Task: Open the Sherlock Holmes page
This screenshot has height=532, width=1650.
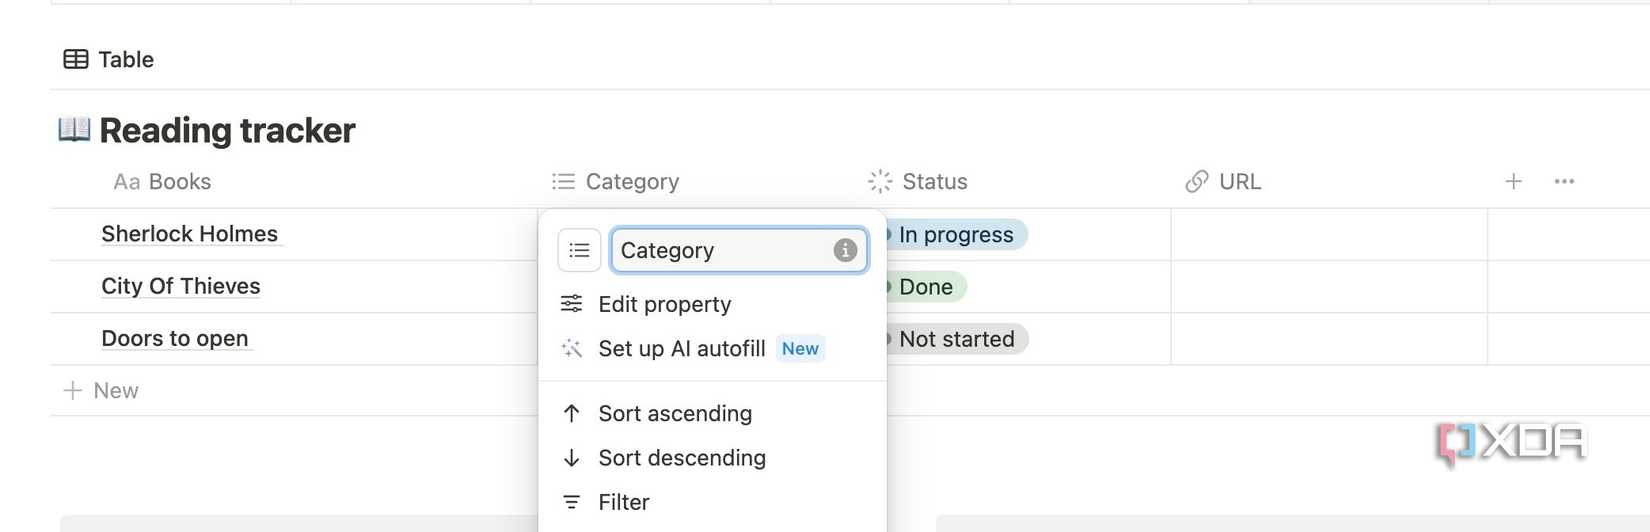Action: 190,234
